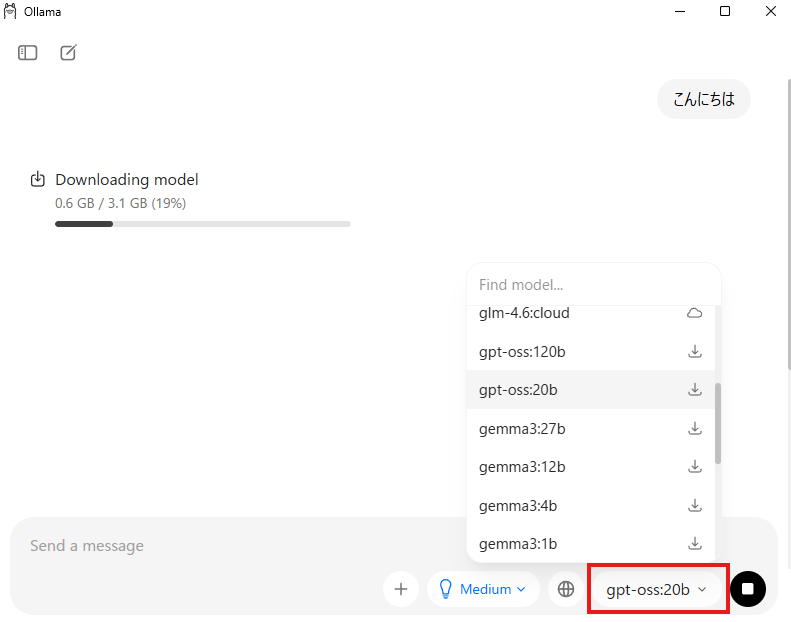791x622 pixels.
Task: Click the plus attachment icon
Action: pos(401,589)
